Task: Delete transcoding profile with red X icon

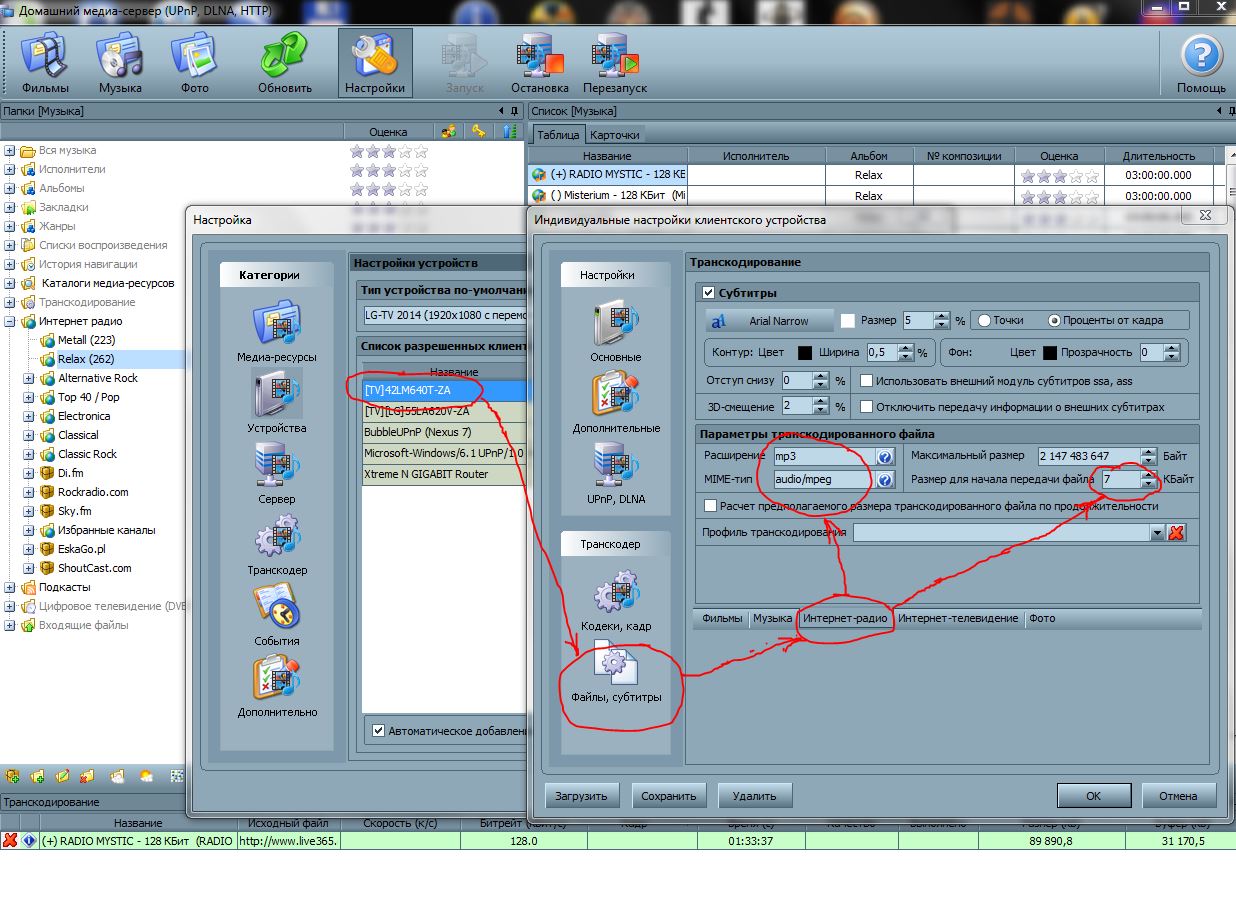Action: click(x=1177, y=533)
